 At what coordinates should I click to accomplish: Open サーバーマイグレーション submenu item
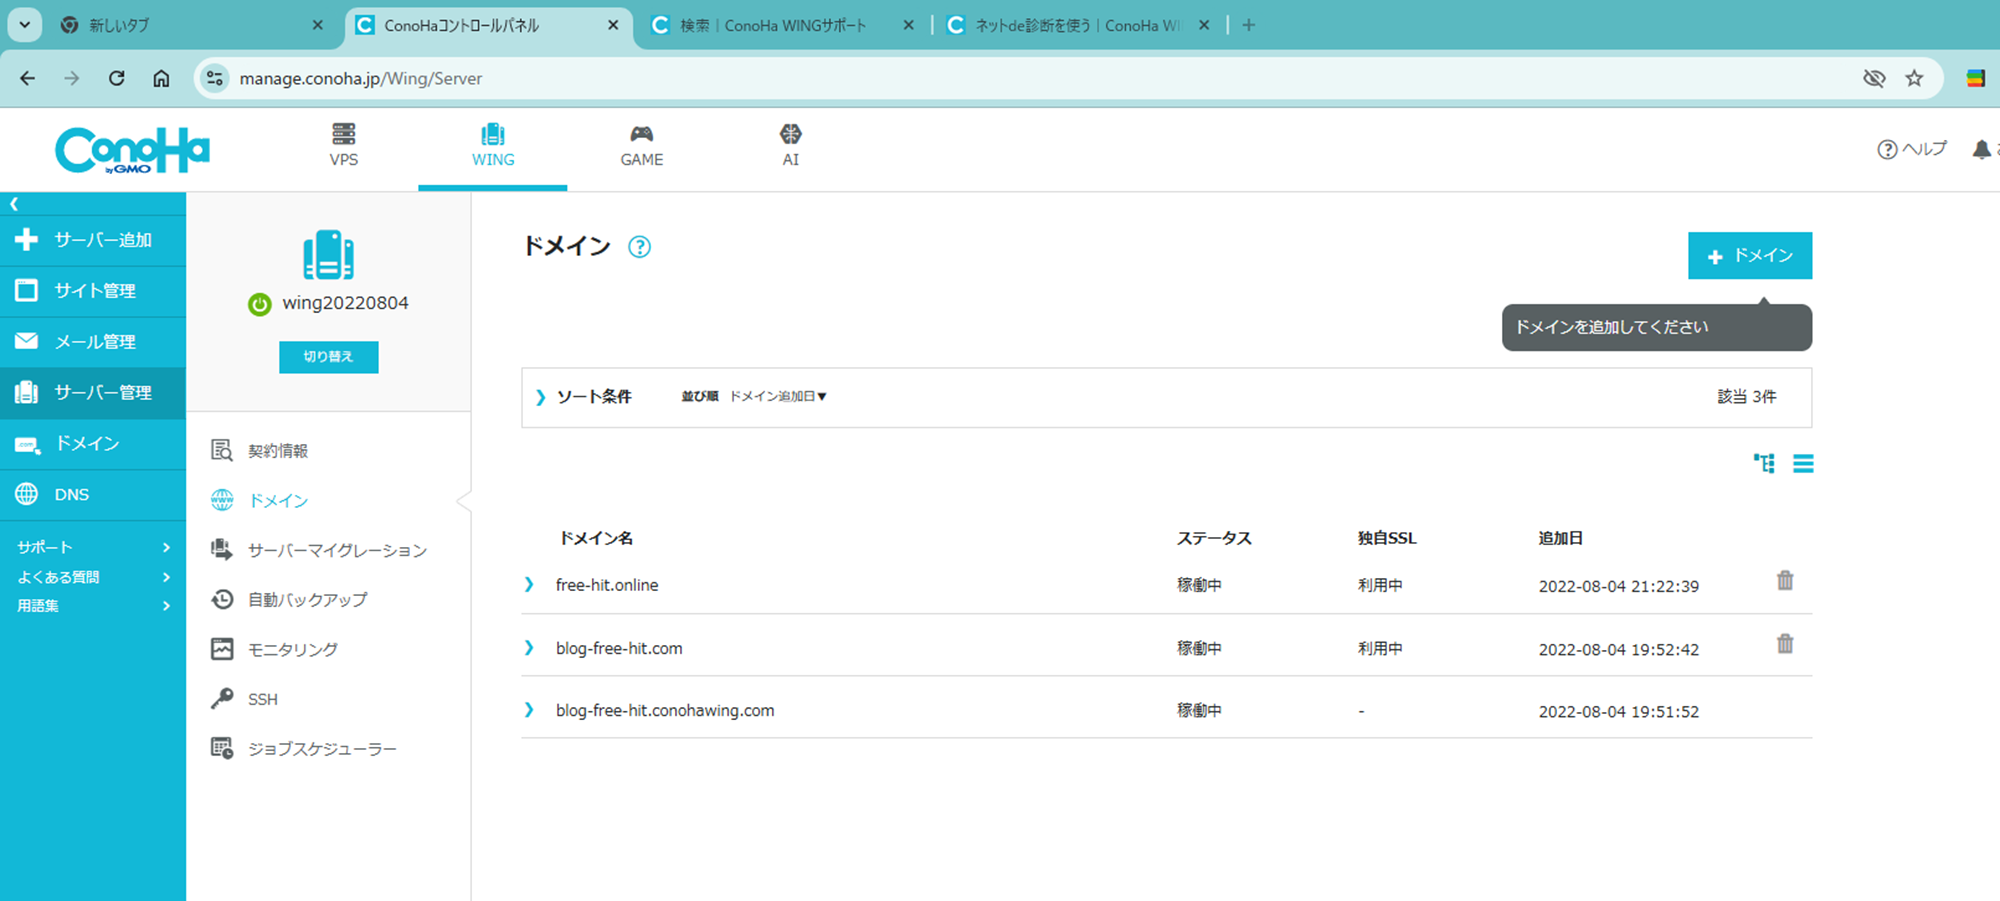point(319,550)
